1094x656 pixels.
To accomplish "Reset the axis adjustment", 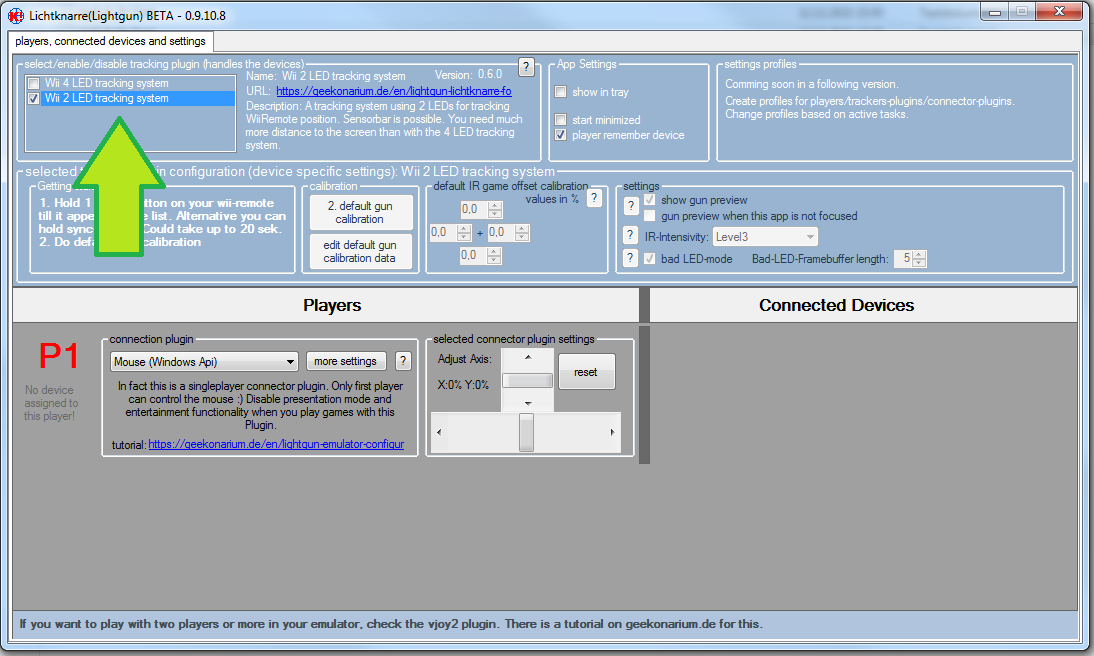I will click(586, 372).
